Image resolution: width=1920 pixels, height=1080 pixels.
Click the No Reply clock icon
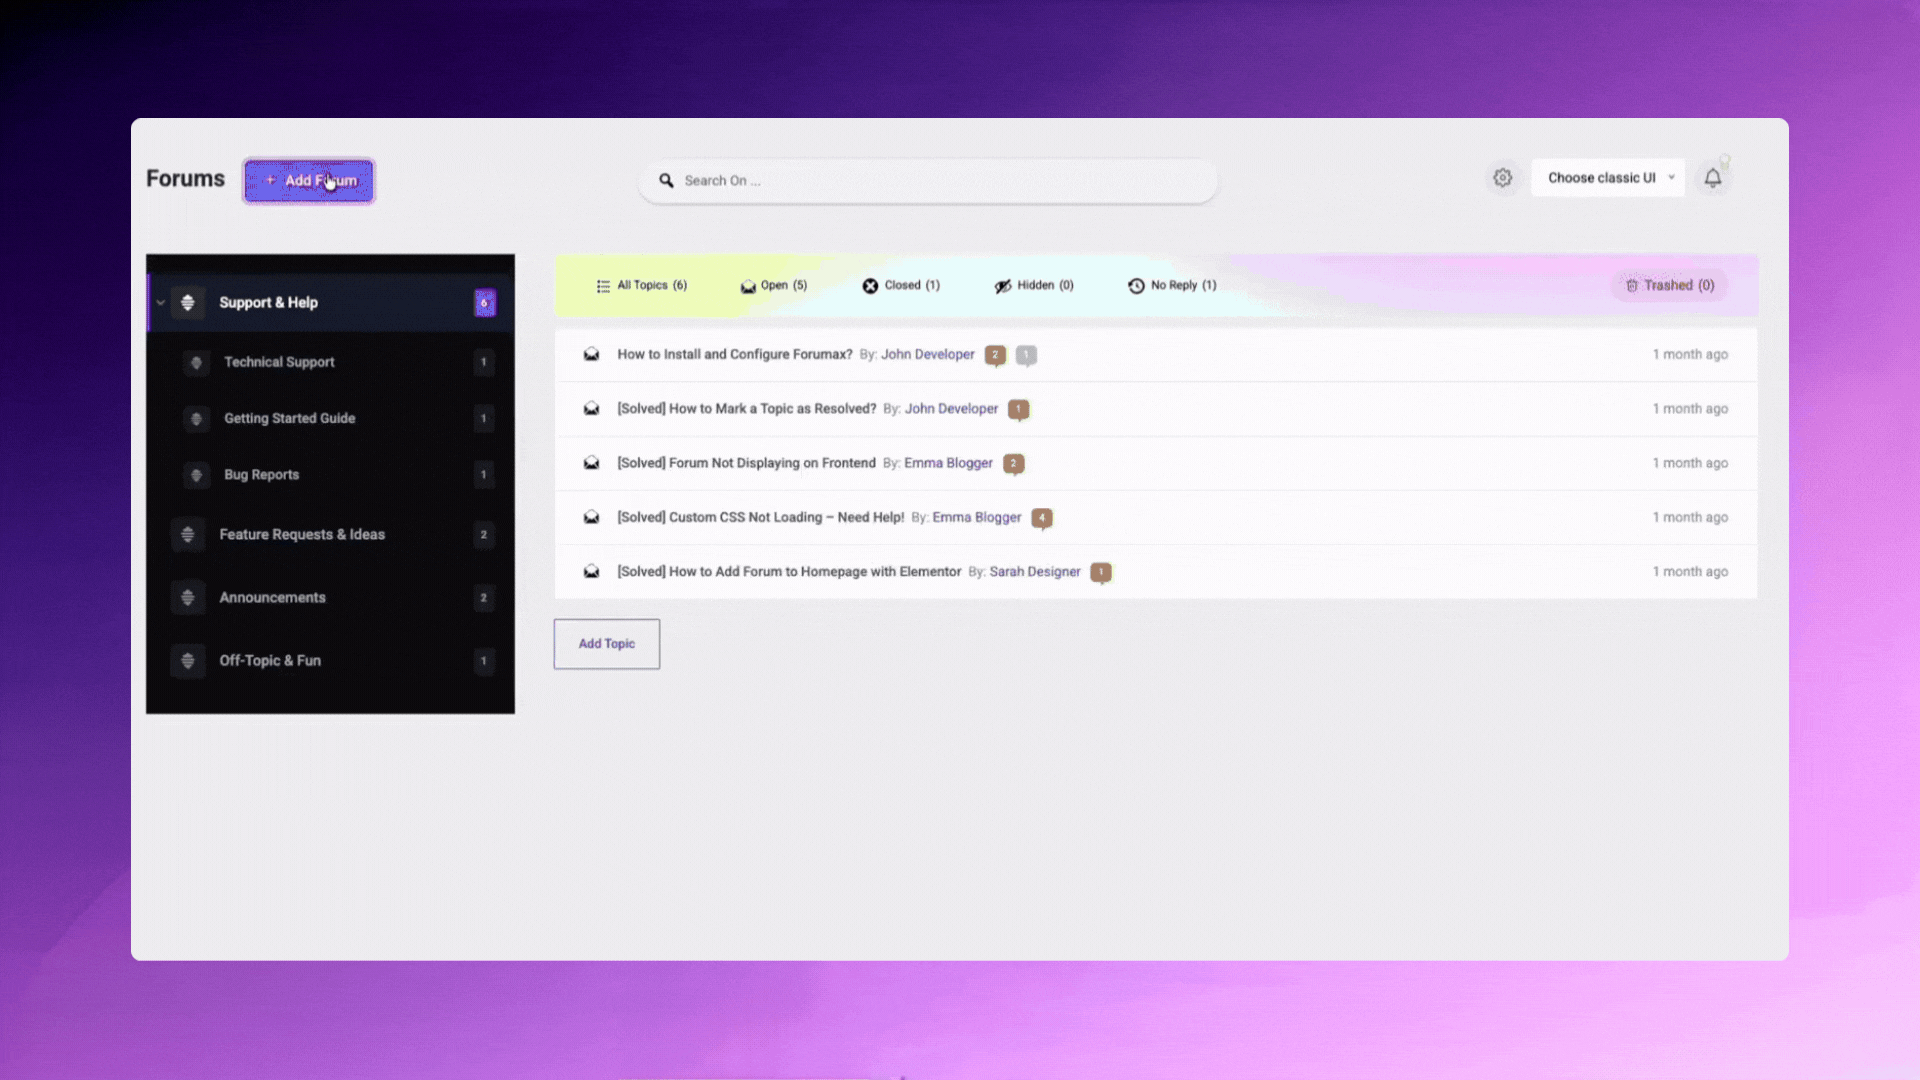point(1136,286)
